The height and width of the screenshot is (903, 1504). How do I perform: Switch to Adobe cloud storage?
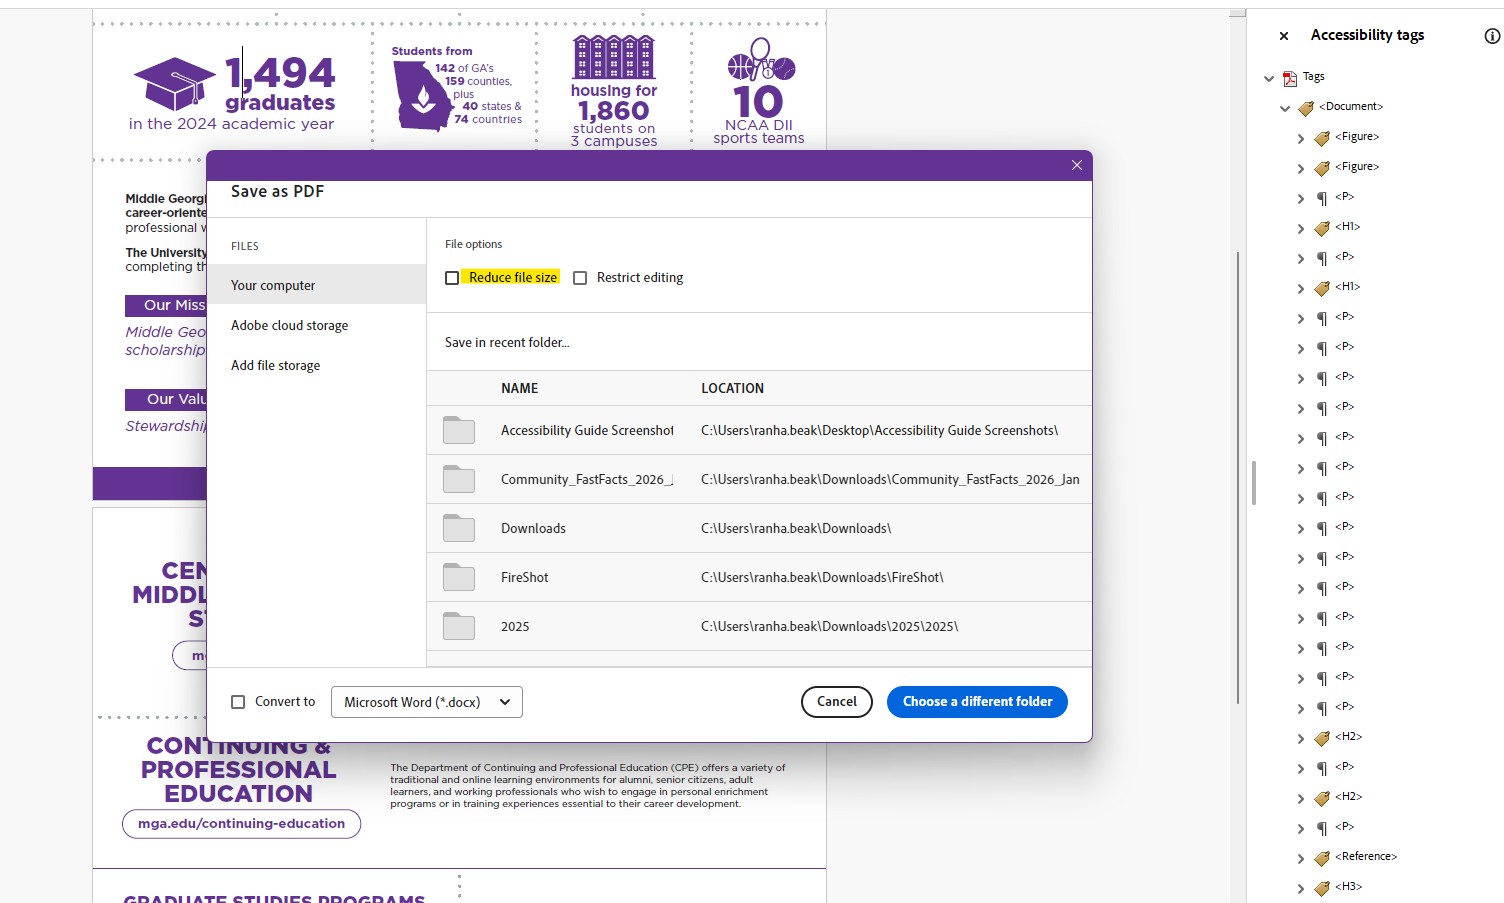[x=290, y=325]
